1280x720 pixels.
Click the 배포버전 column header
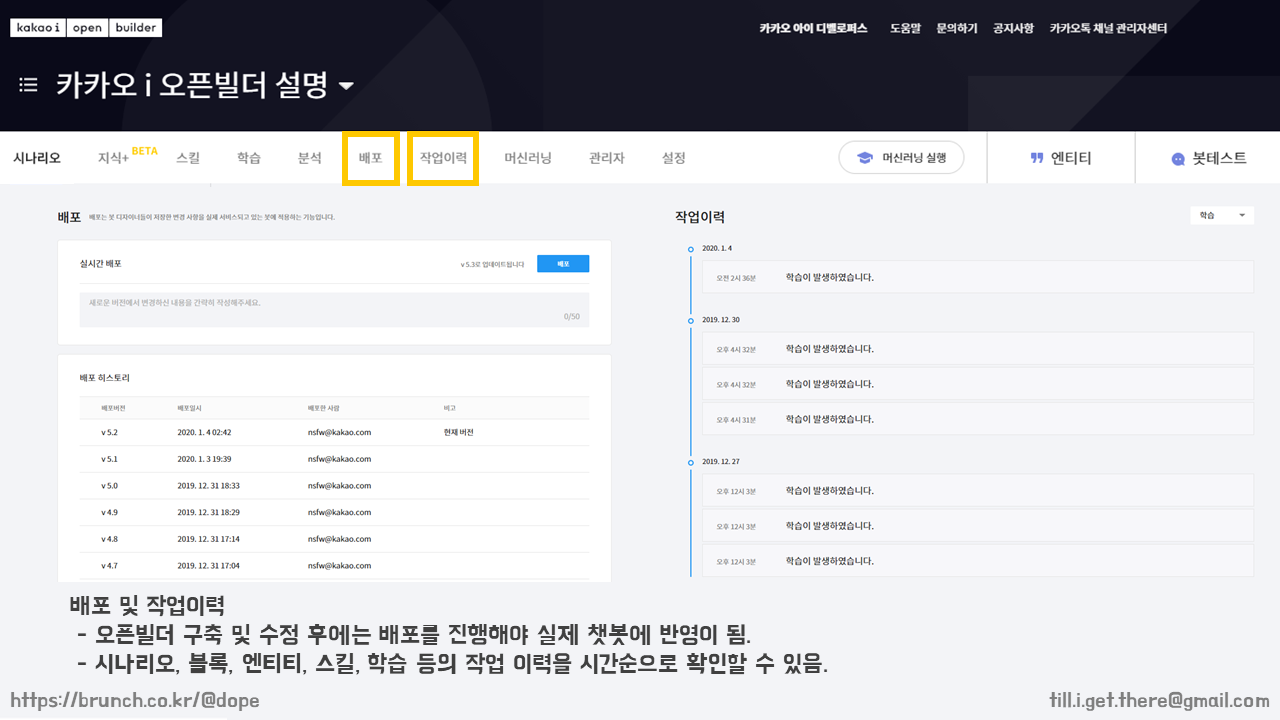click(113, 408)
